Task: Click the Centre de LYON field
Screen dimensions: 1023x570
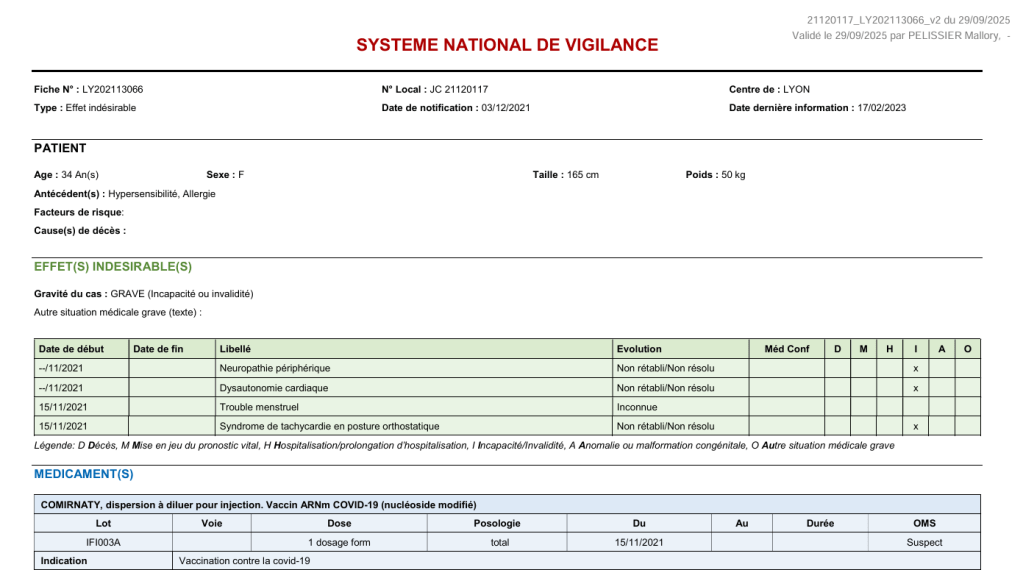Action: pos(770,90)
